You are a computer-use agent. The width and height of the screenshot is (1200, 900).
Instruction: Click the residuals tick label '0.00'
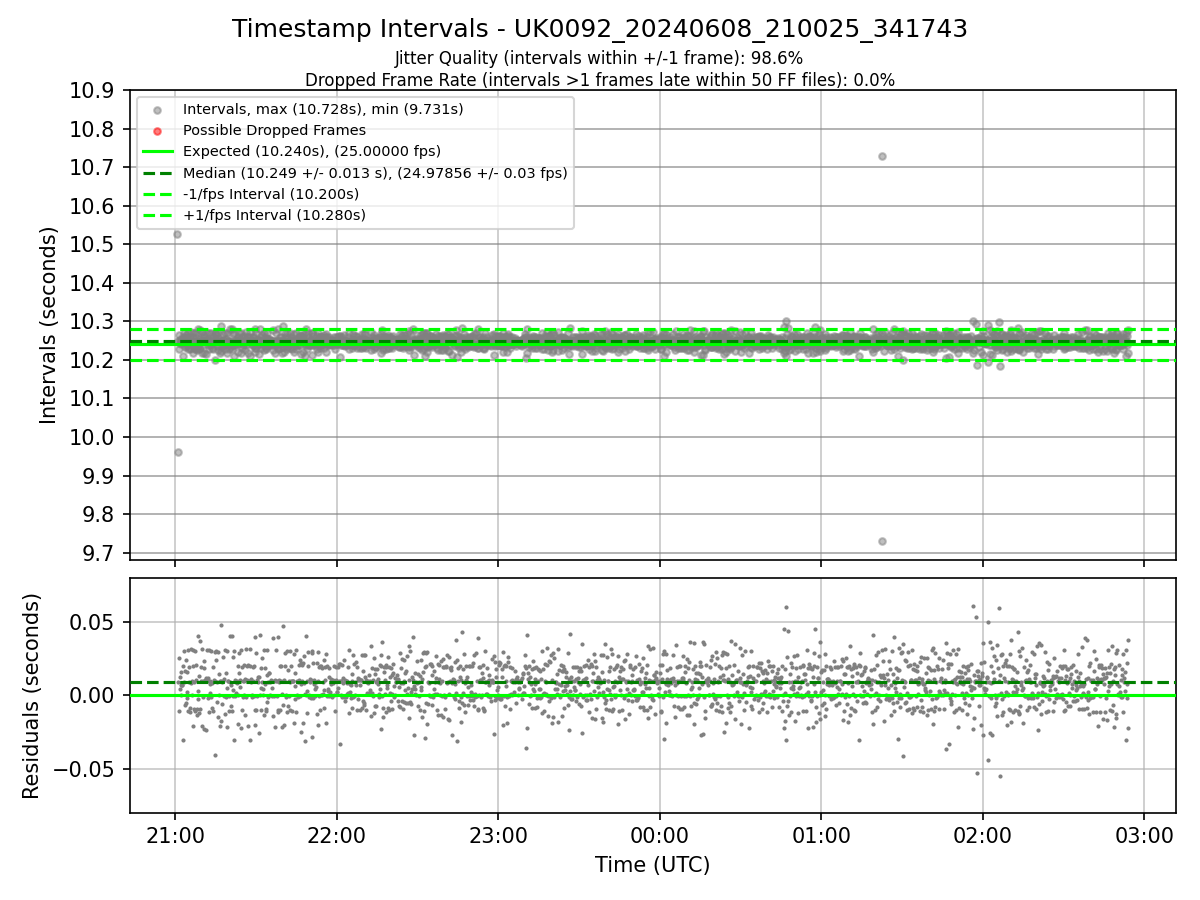[x=91, y=696]
